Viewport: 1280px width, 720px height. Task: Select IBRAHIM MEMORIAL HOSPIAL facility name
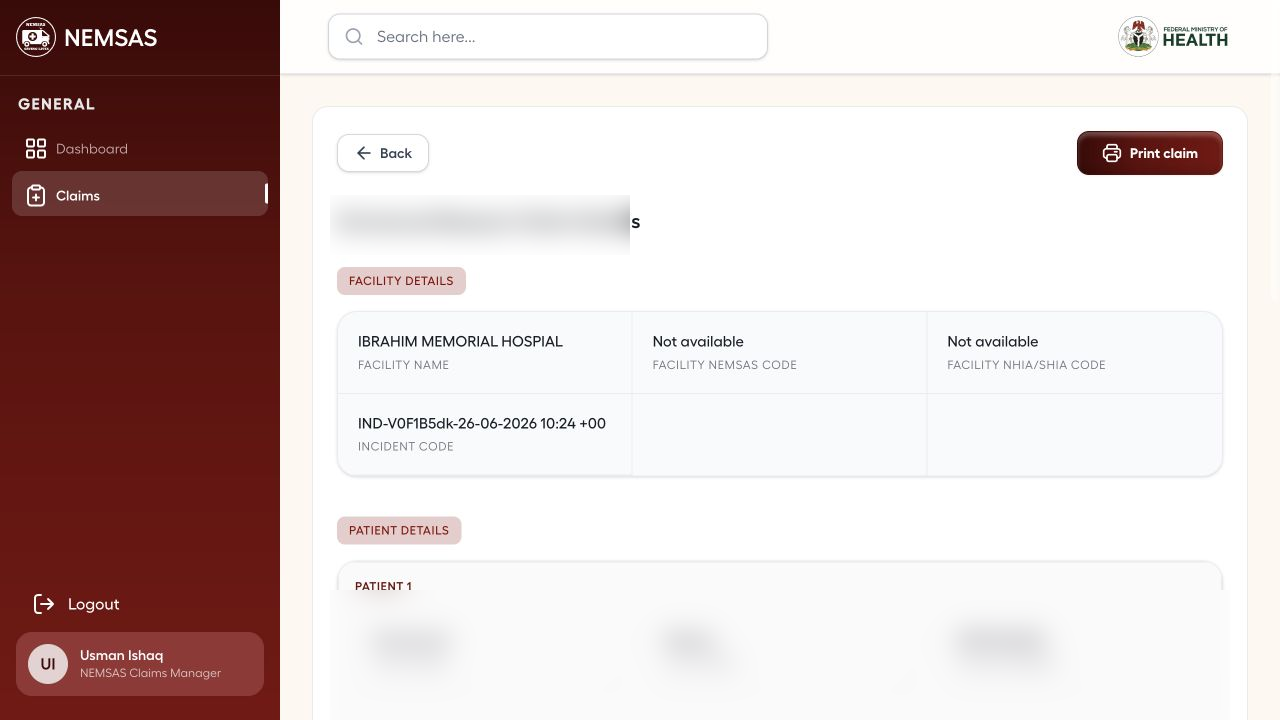(460, 341)
